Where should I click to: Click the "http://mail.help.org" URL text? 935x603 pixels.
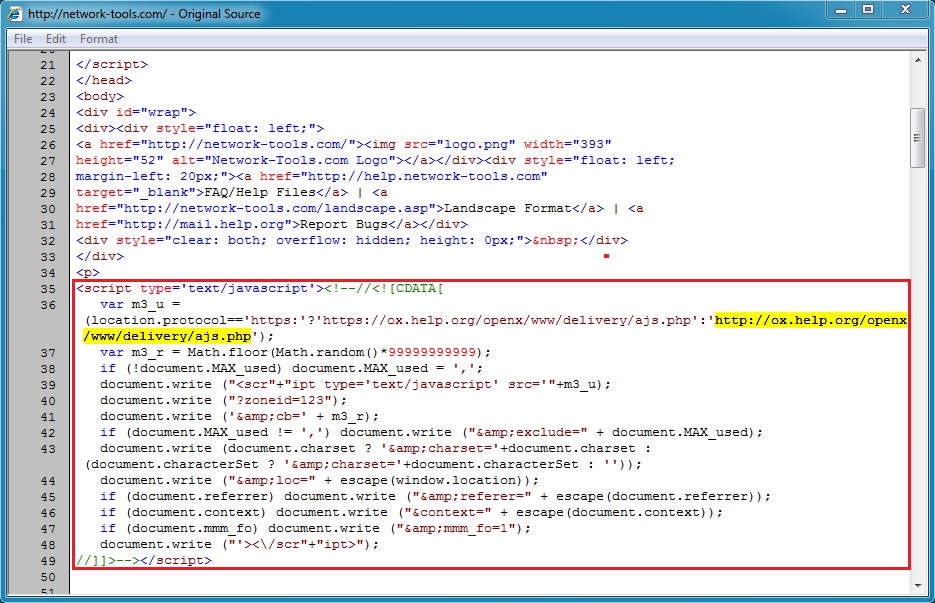203,225
